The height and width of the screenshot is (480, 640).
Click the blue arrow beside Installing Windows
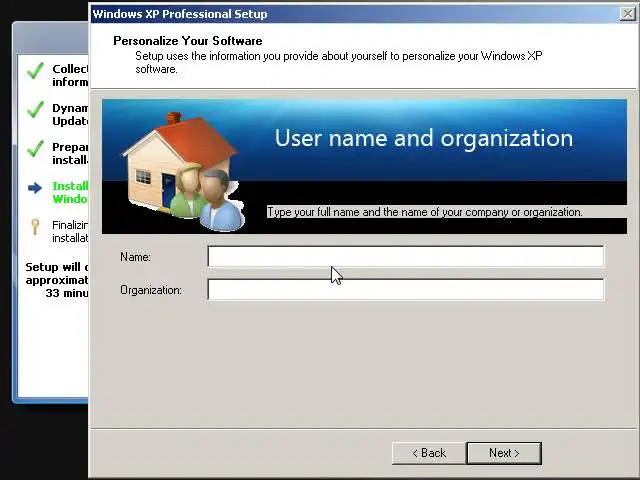tap(35, 188)
